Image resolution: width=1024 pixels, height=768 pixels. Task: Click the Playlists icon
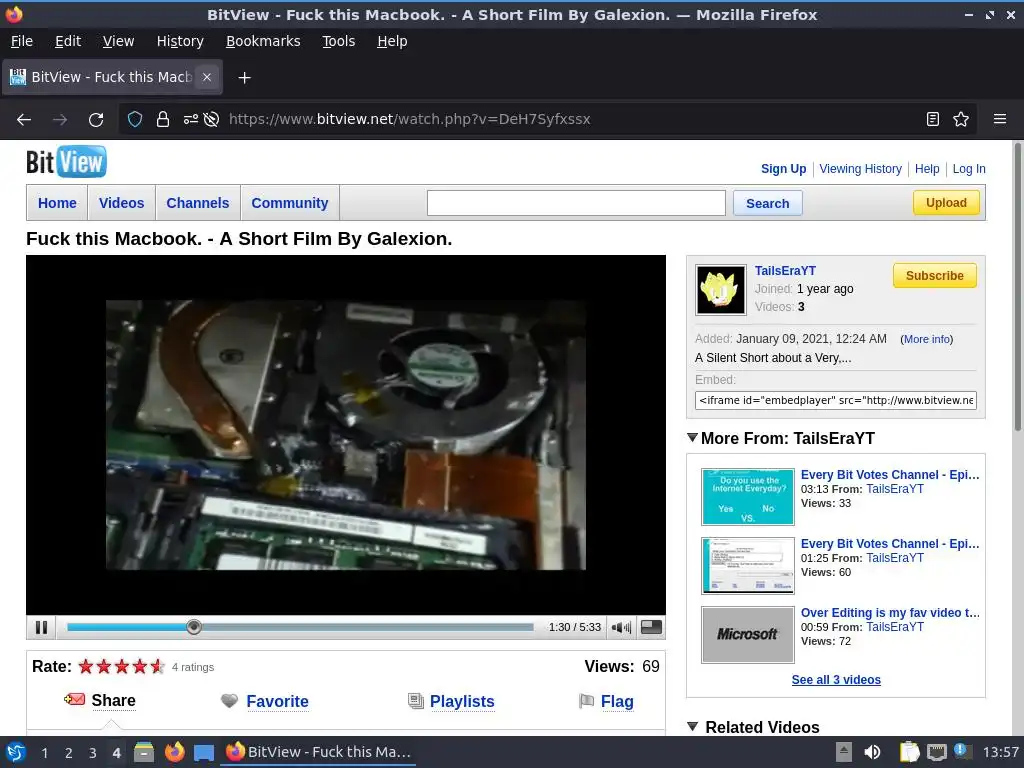415,701
